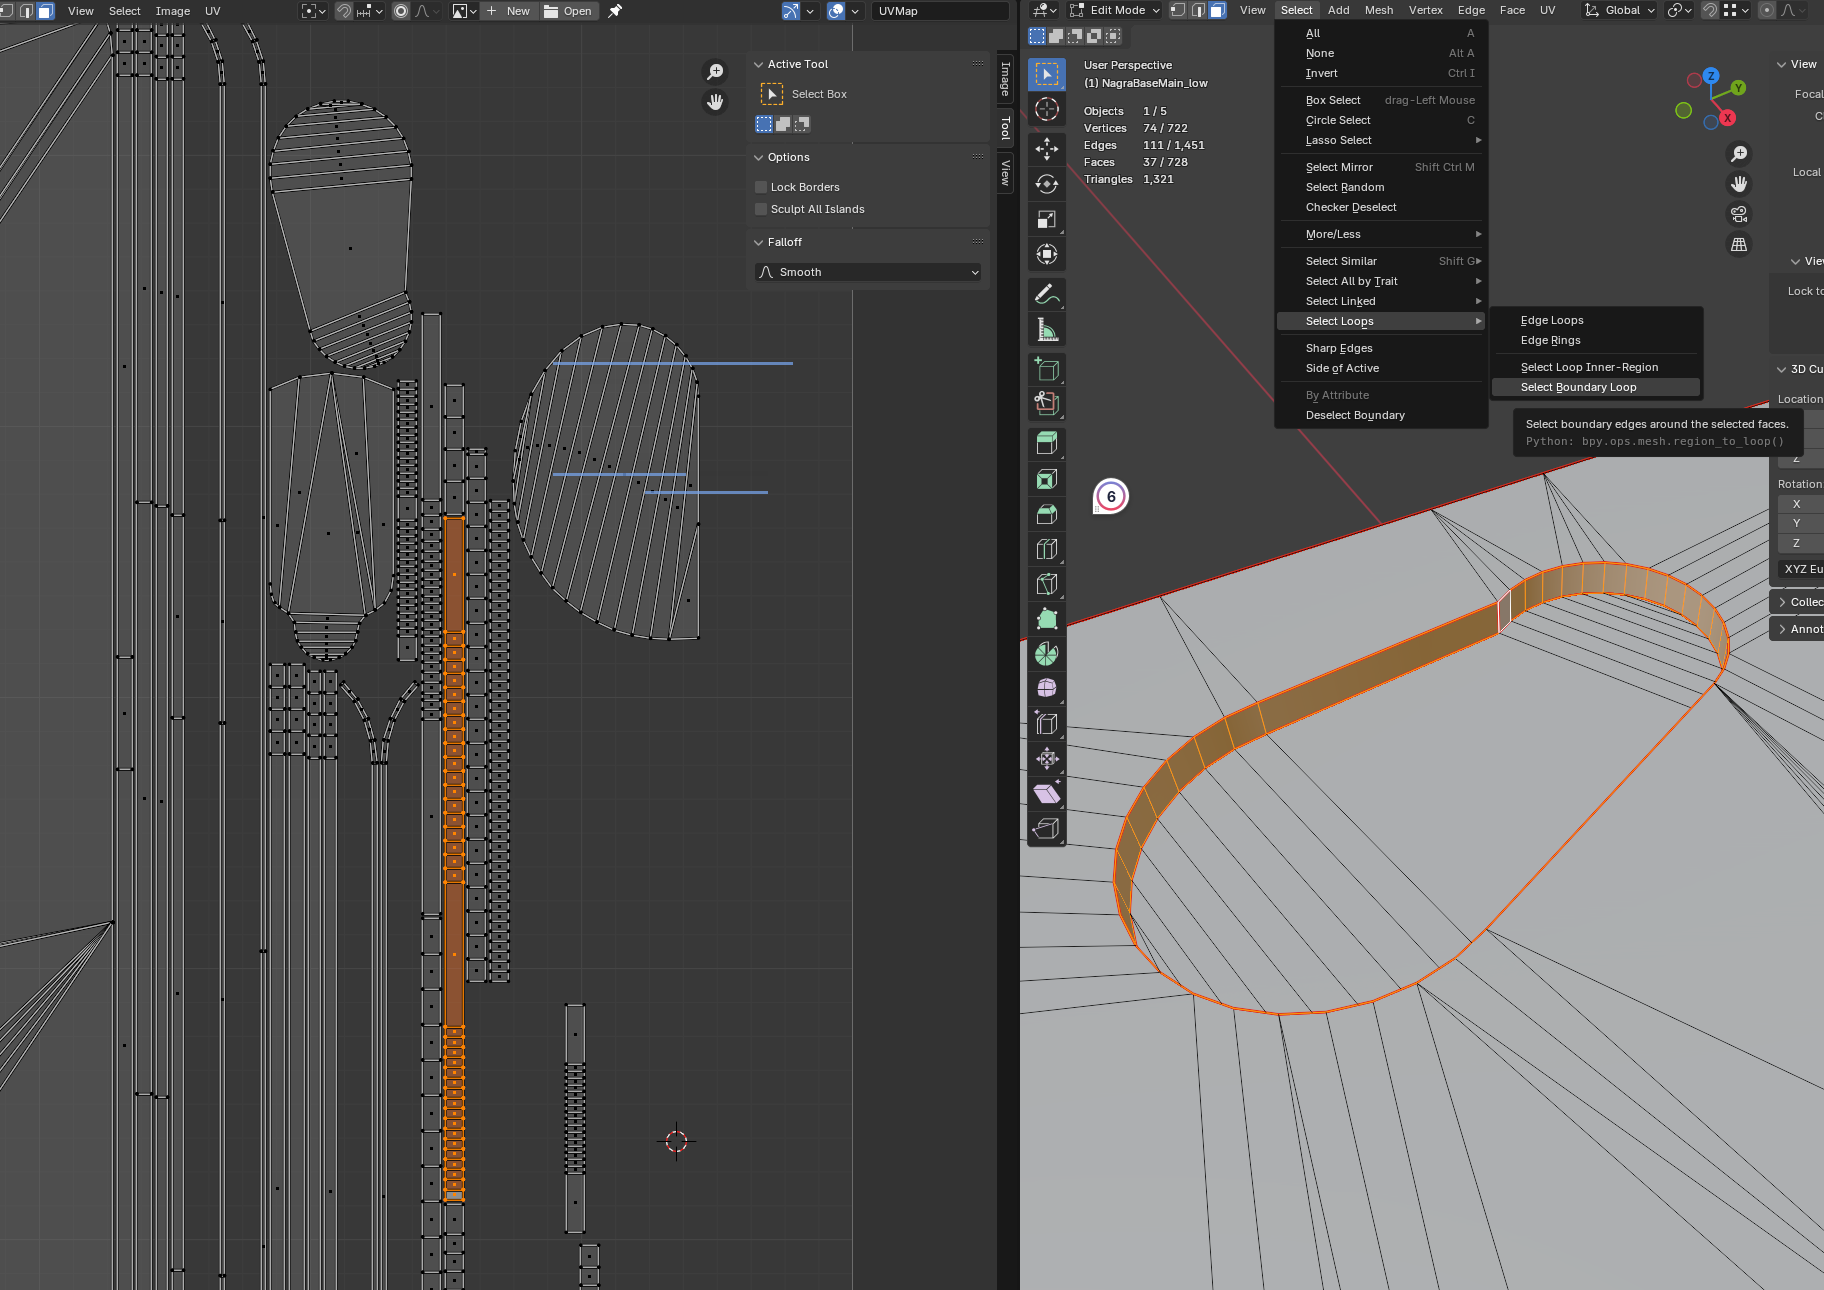Select the Transform tool icon

click(x=1047, y=254)
